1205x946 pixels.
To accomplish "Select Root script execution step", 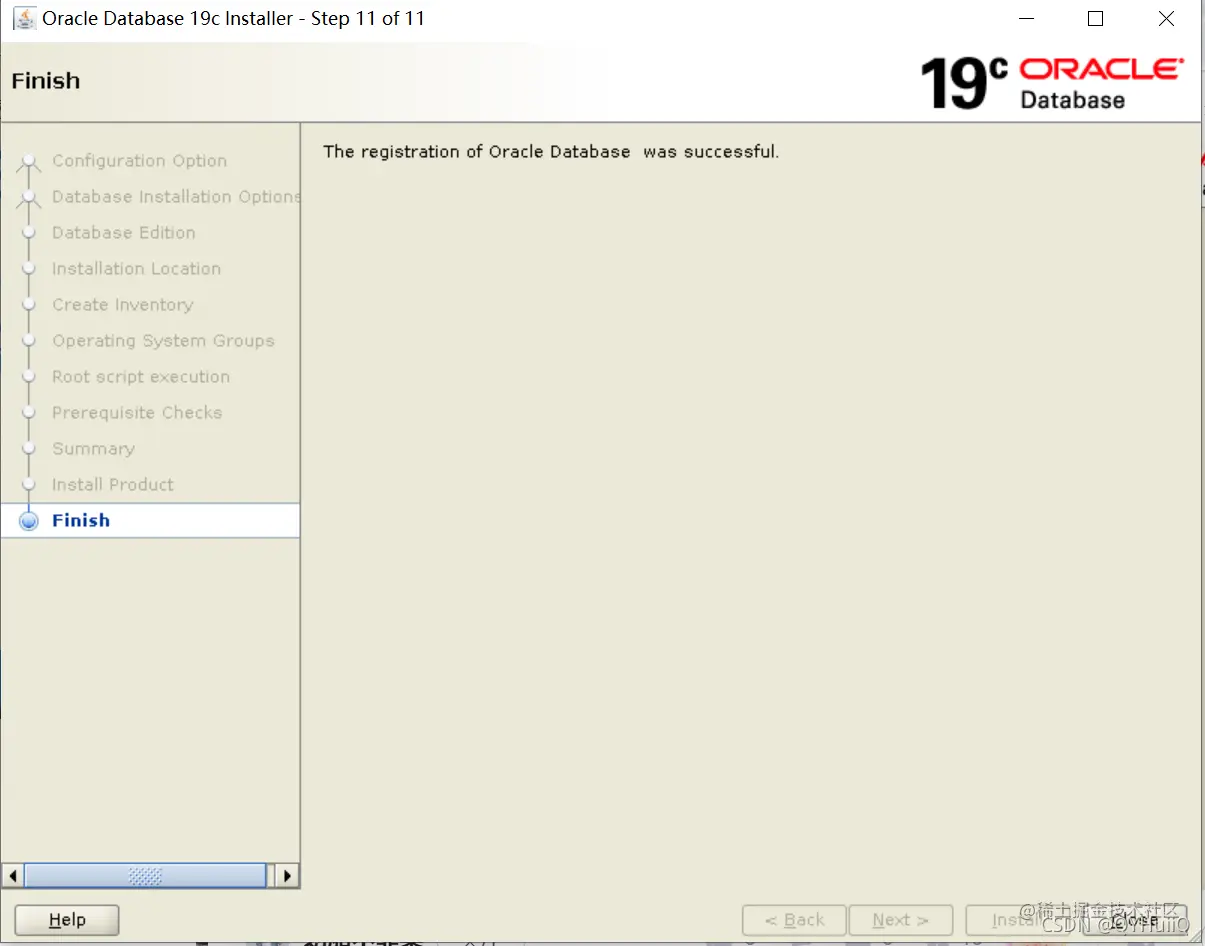I will pos(141,377).
